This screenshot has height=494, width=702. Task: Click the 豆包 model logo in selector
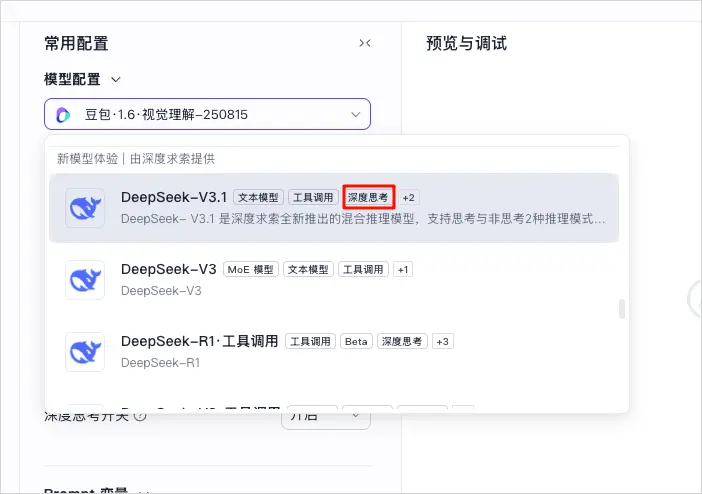63,115
